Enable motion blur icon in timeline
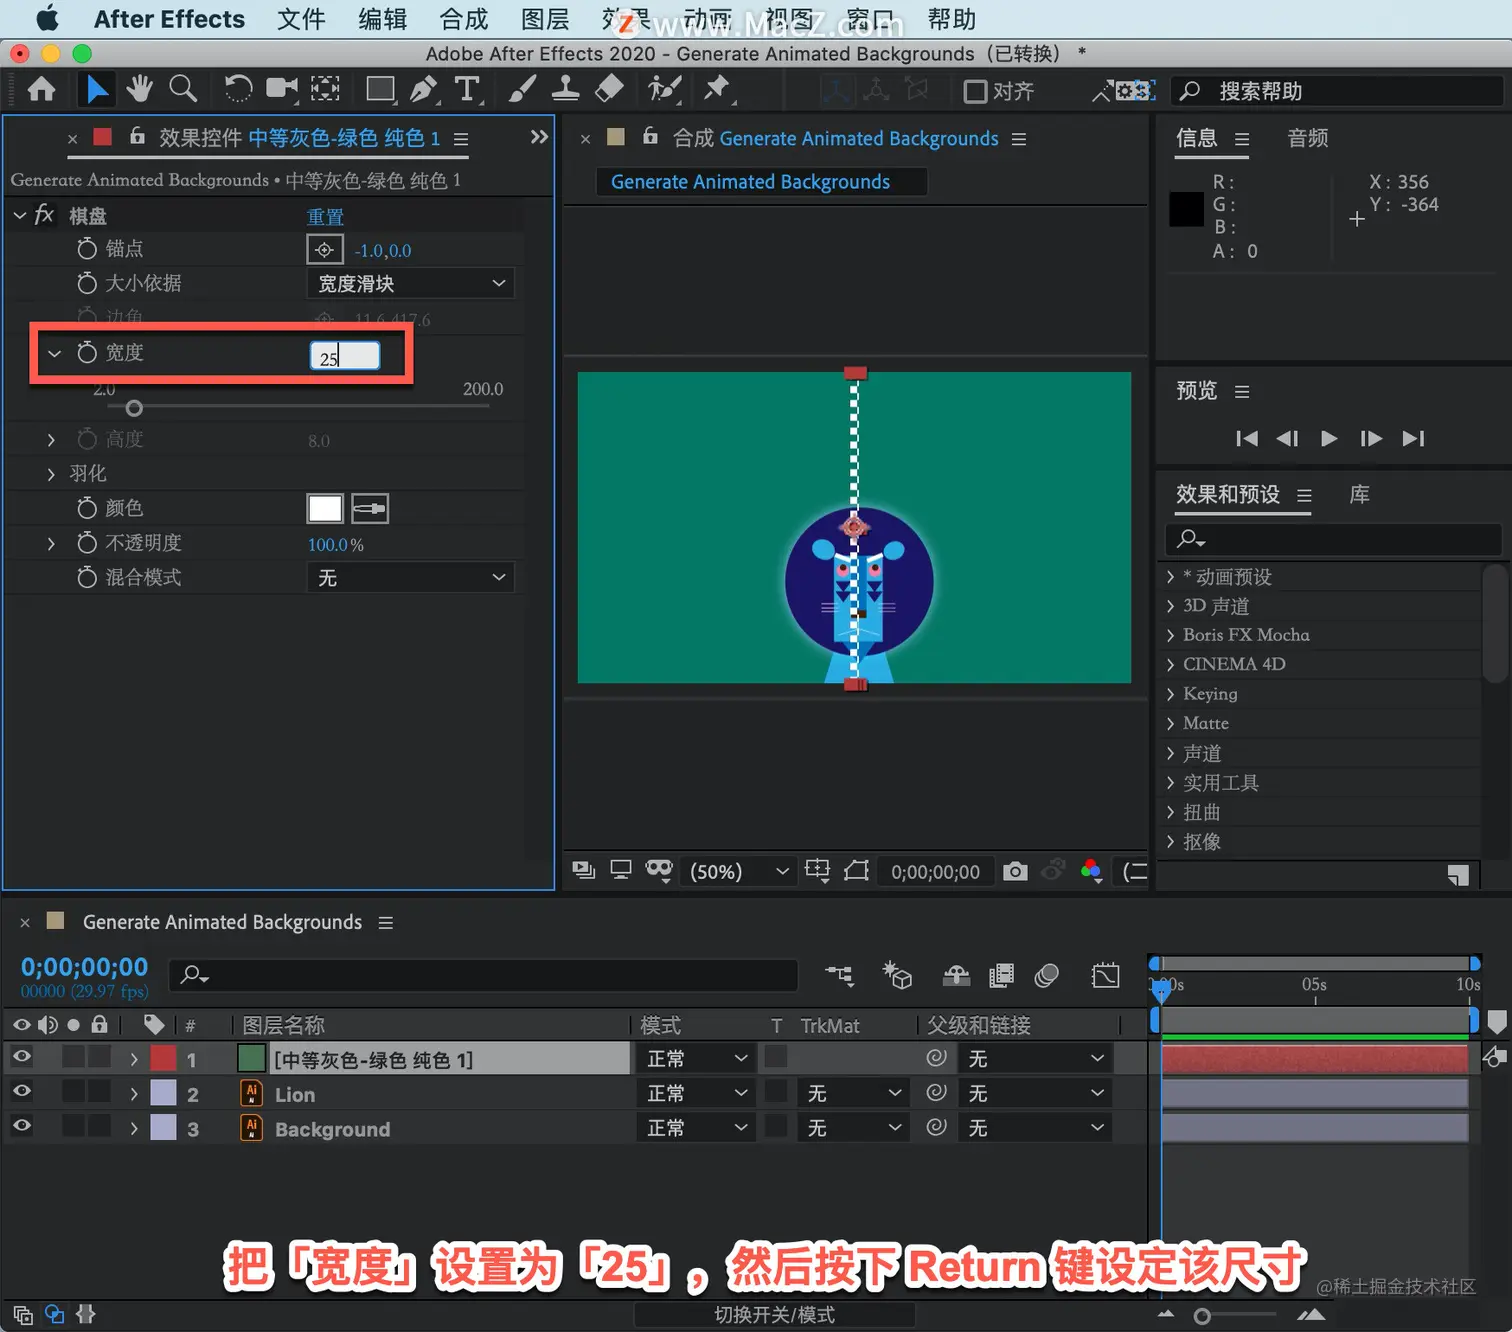The width and height of the screenshot is (1512, 1332). click(1047, 975)
